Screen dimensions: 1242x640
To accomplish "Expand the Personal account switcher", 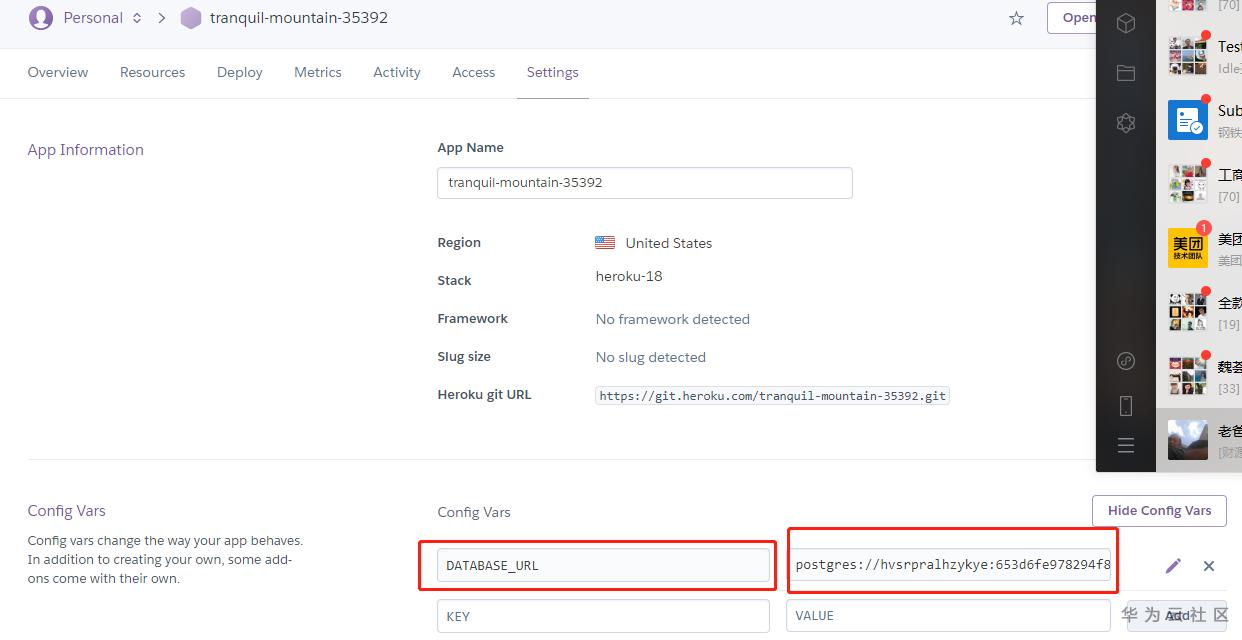I will 137,18.
